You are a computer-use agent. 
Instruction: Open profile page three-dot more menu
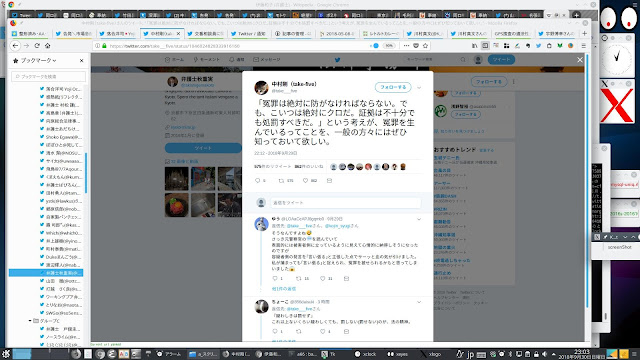pos(513,82)
